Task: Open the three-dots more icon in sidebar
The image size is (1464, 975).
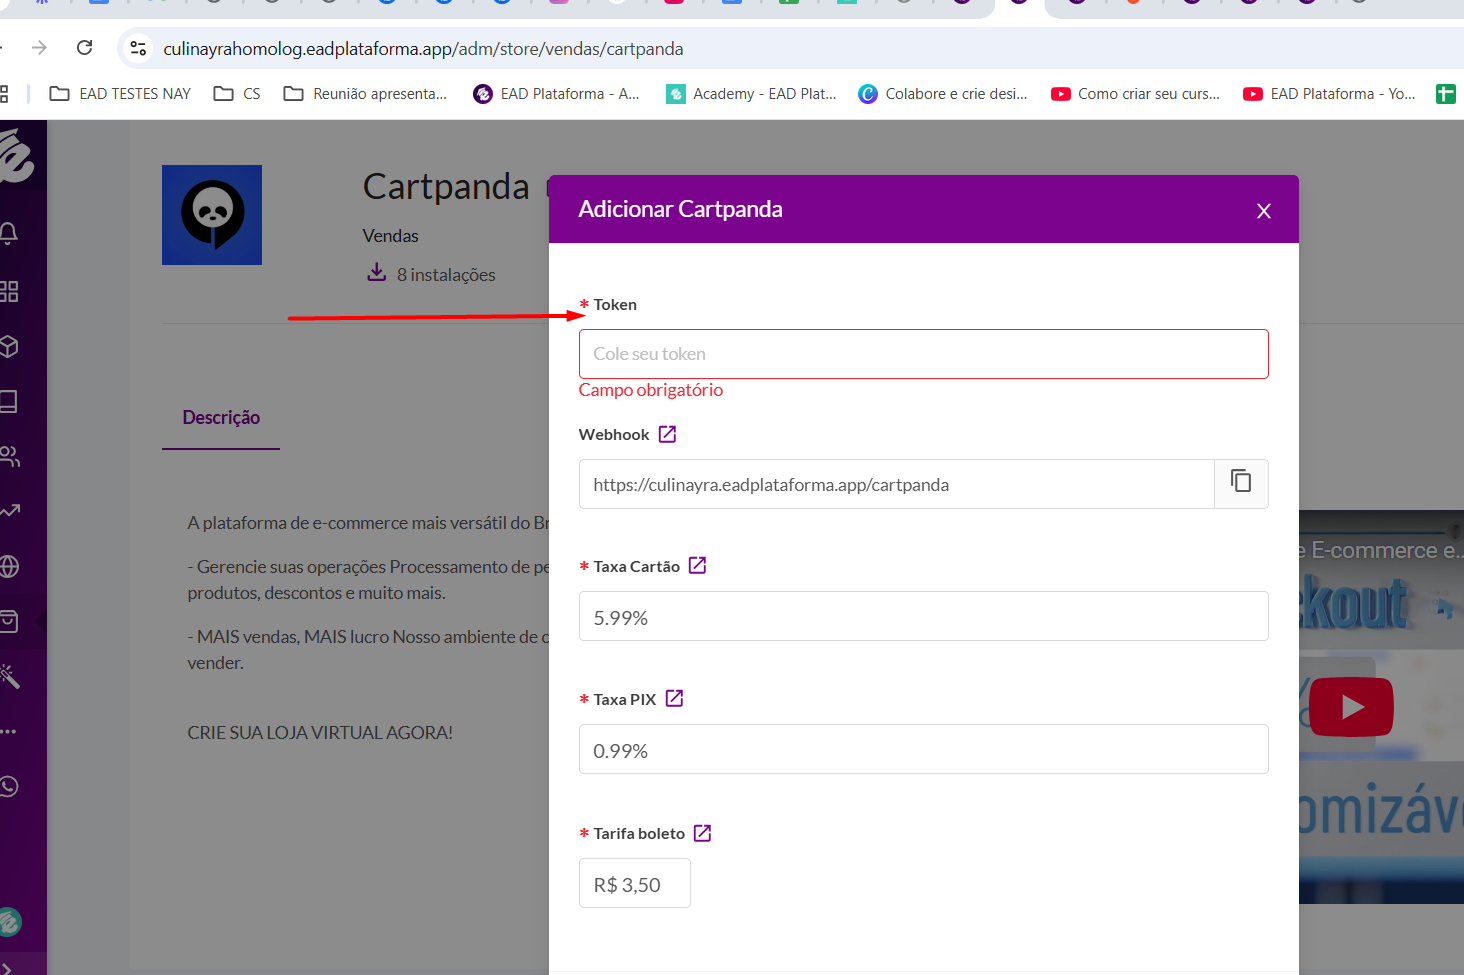Action: click(x=8, y=731)
